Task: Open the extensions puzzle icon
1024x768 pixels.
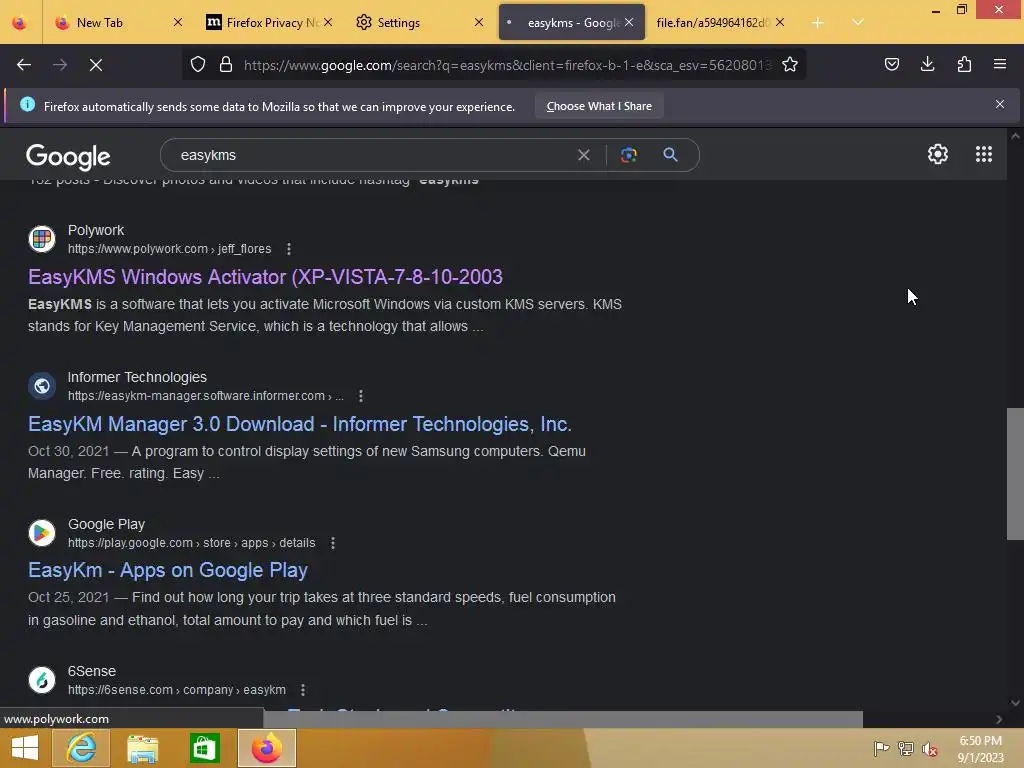Action: click(x=964, y=64)
